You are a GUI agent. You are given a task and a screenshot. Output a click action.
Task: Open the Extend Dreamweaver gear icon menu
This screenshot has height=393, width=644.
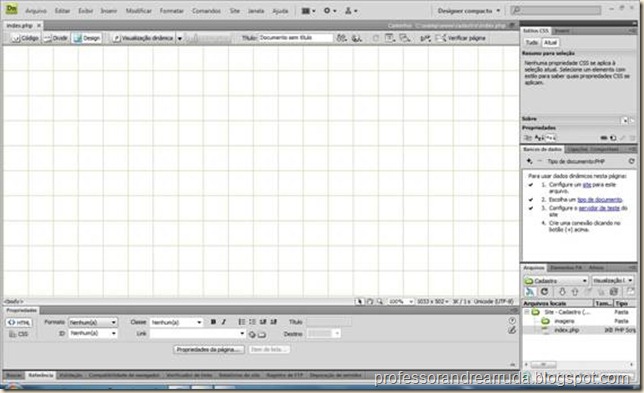tap(329, 11)
